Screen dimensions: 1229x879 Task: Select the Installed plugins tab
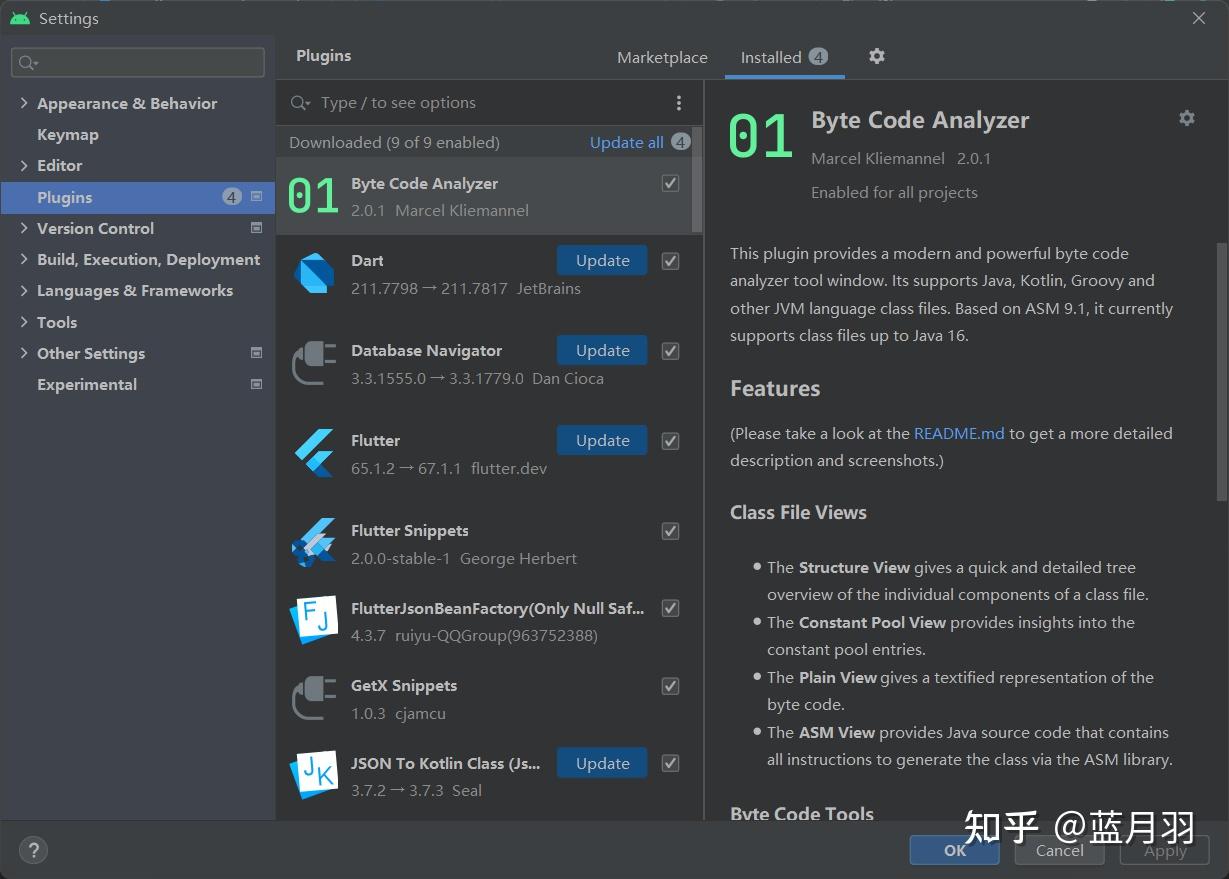pos(771,58)
